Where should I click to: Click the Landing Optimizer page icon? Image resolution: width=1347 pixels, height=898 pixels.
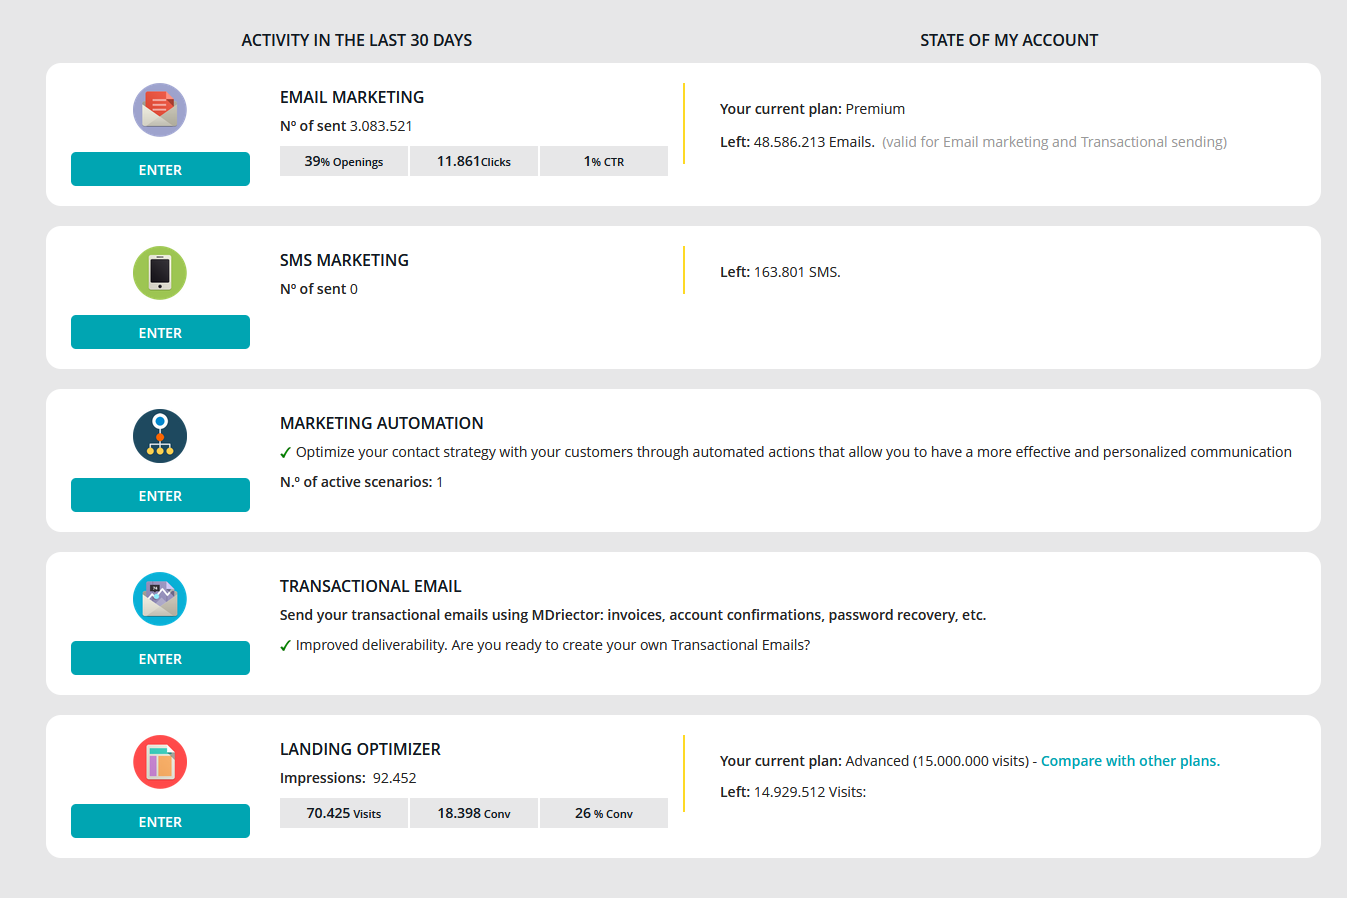(x=160, y=762)
